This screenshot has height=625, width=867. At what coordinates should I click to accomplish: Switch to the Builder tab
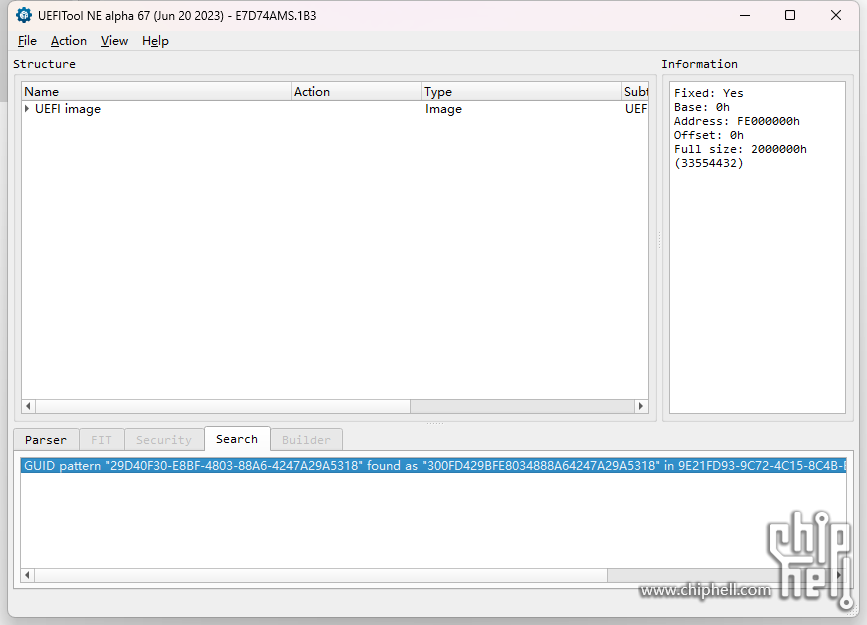306,440
